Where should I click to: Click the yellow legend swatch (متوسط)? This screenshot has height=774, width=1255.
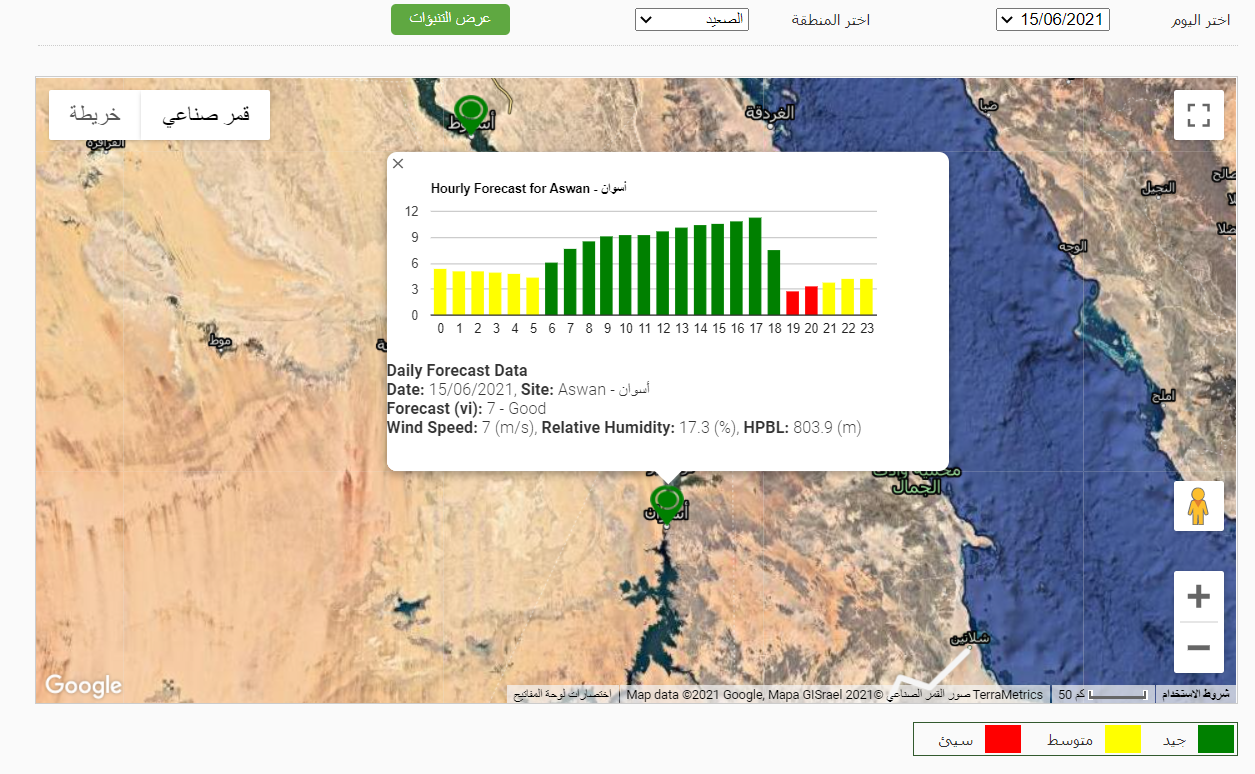[1122, 739]
